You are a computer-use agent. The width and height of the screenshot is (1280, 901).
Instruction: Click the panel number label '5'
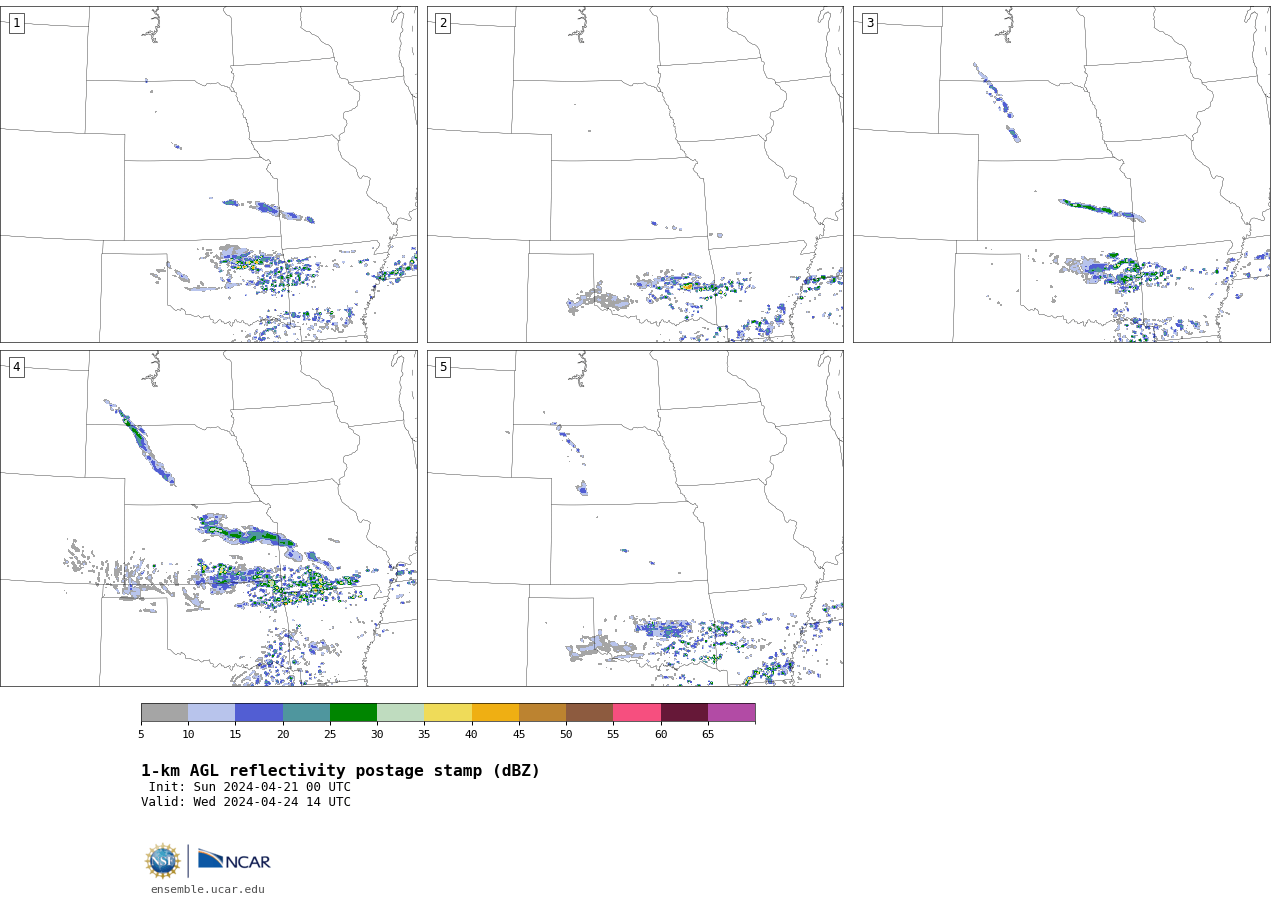[443, 367]
